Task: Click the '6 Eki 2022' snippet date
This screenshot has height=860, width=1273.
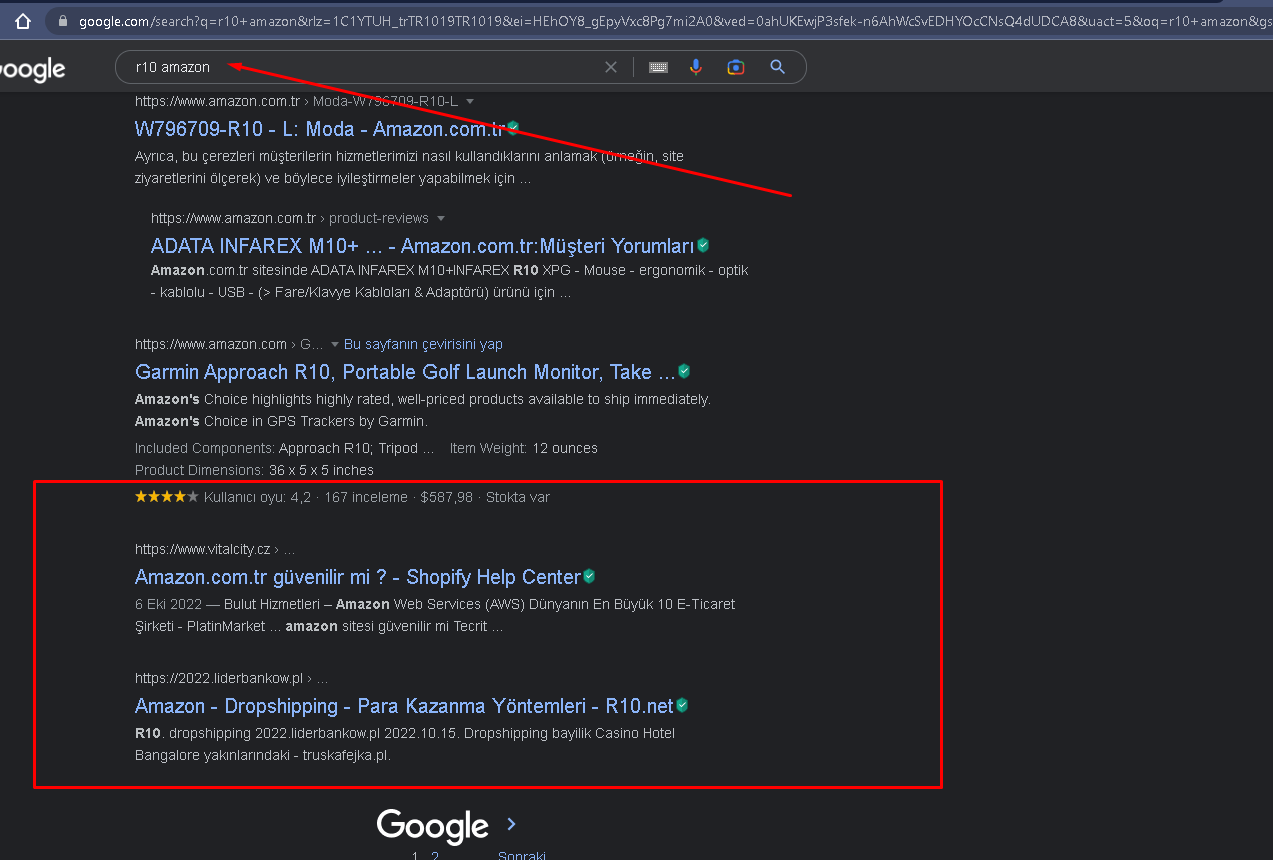Action: pos(168,604)
